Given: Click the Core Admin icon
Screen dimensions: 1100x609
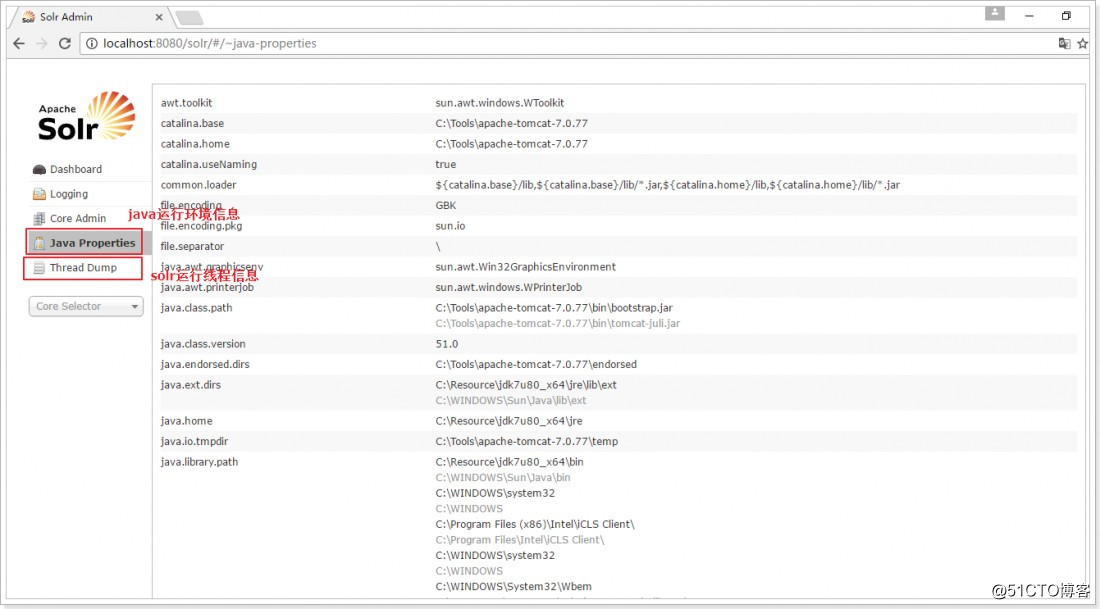Looking at the screenshot, I should pyautogui.click(x=39, y=219).
